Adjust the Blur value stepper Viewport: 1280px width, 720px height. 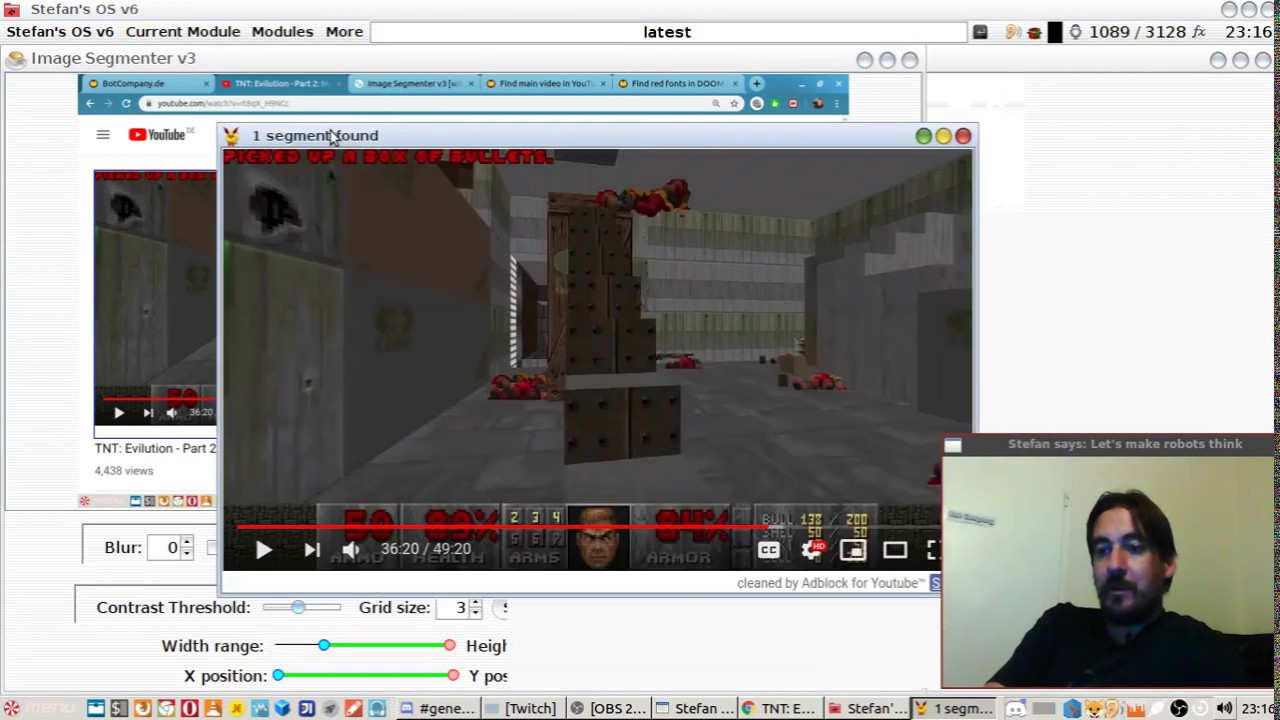(186, 547)
